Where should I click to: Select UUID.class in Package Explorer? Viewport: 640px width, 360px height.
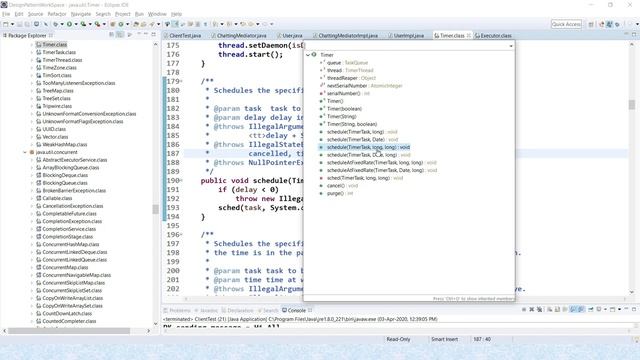54,129
